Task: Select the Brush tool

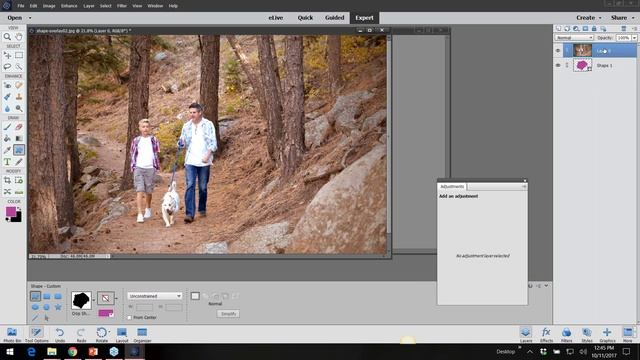Action: (7, 127)
